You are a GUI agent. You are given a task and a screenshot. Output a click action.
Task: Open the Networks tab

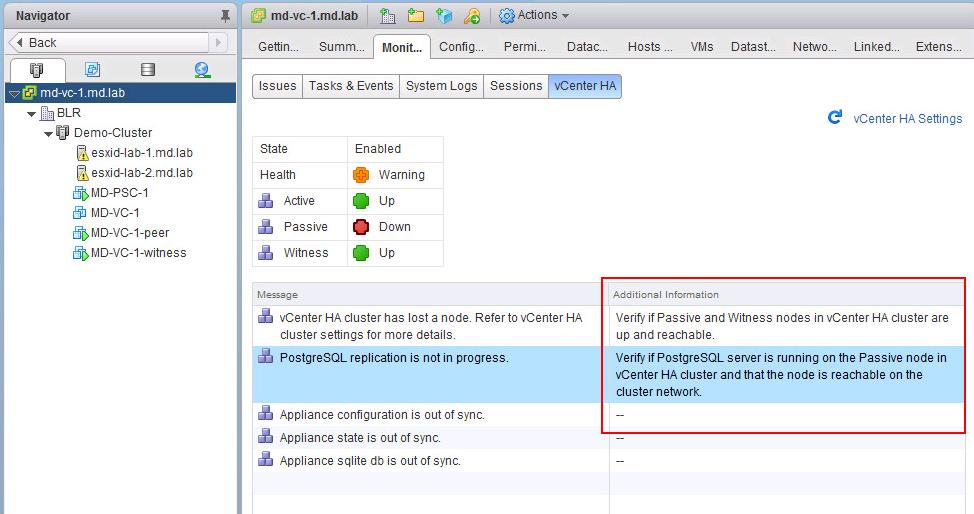tap(814, 47)
